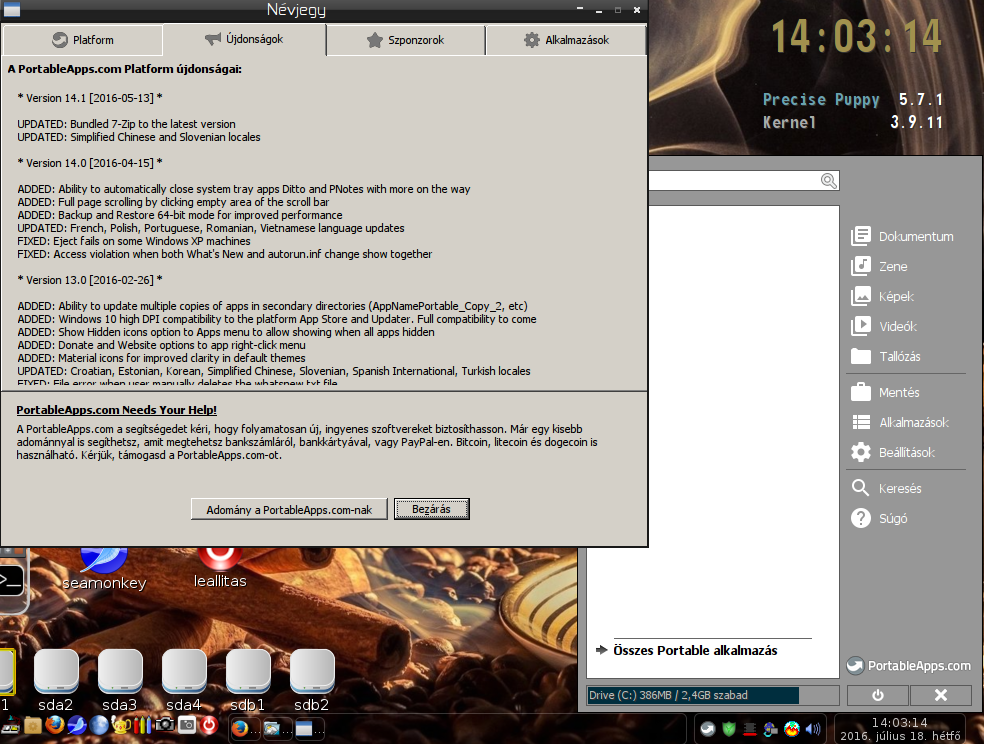This screenshot has height=744, width=984.
Task: Open the Szponzorok tab
Action: (405, 40)
